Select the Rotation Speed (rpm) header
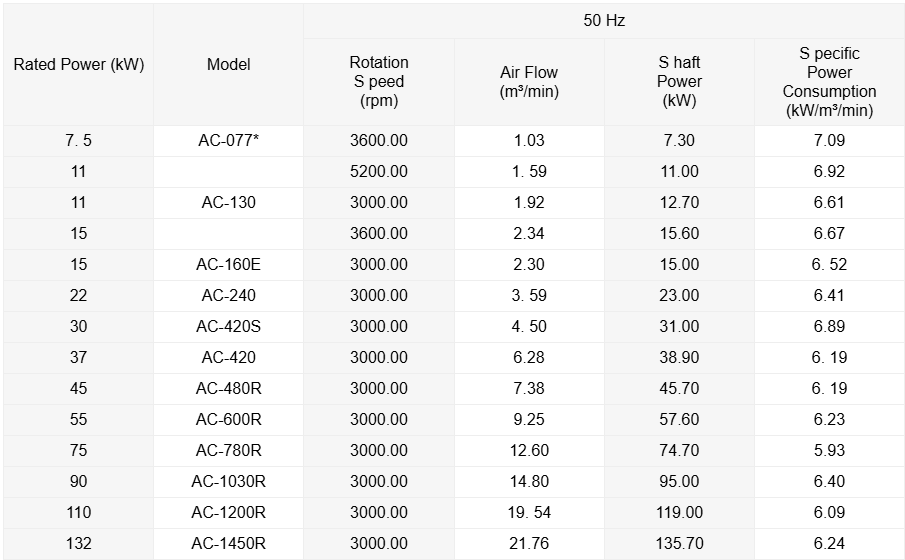The width and height of the screenshot is (905, 560). click(x=379, y=82)
